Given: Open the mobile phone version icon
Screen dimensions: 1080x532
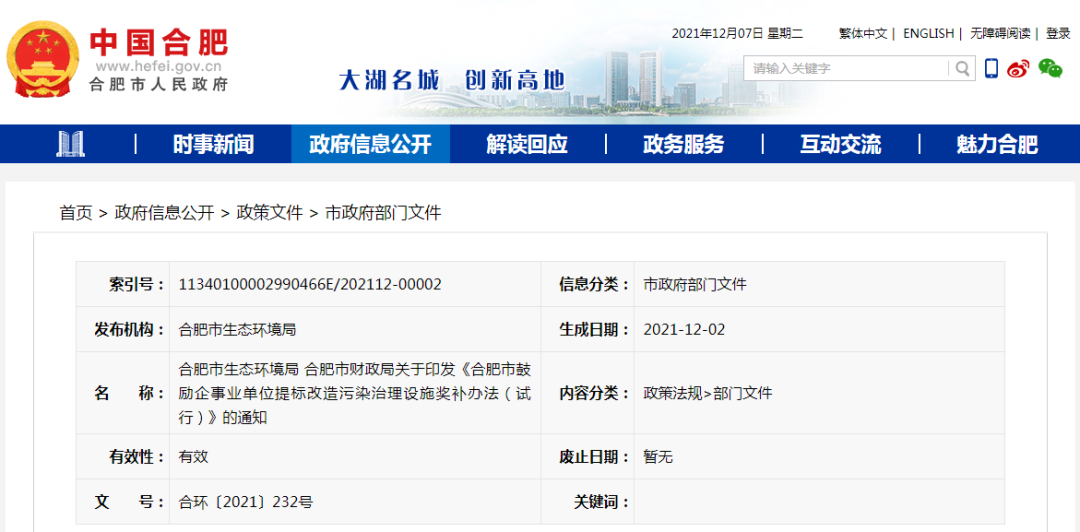Looking at the screenshot, I should [x=991, y=68].
